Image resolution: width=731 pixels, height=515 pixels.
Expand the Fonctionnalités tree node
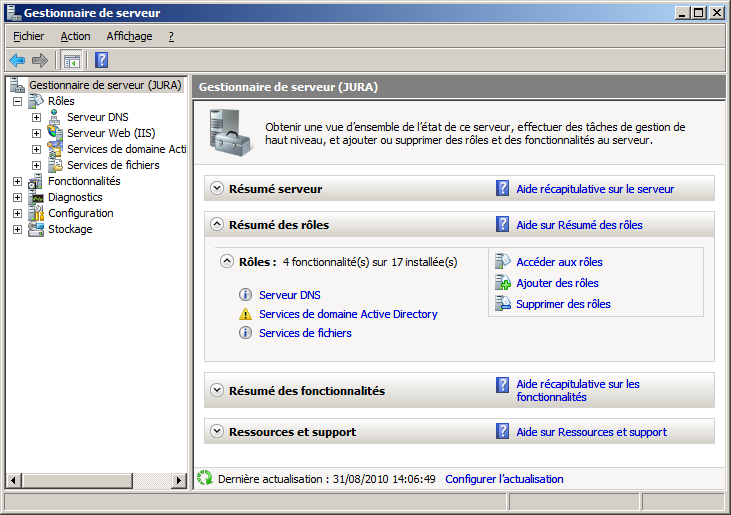pyautogui.click(x=17, y=181)
